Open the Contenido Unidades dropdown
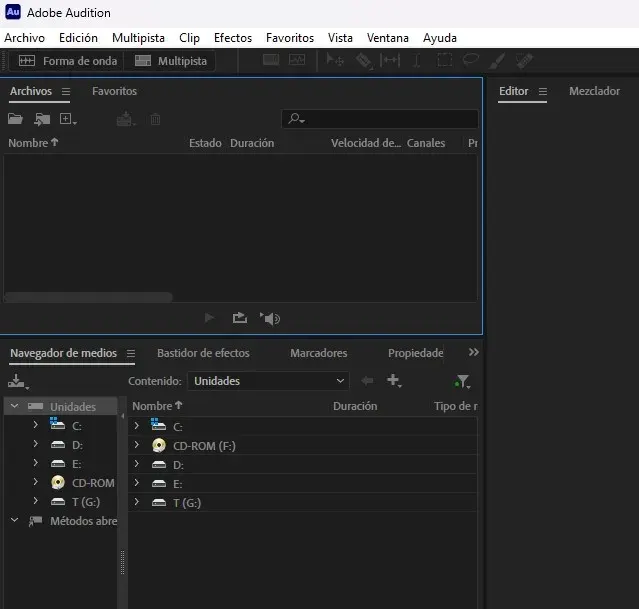This screenshot has height=609, width=639. (x=268, y=381)
